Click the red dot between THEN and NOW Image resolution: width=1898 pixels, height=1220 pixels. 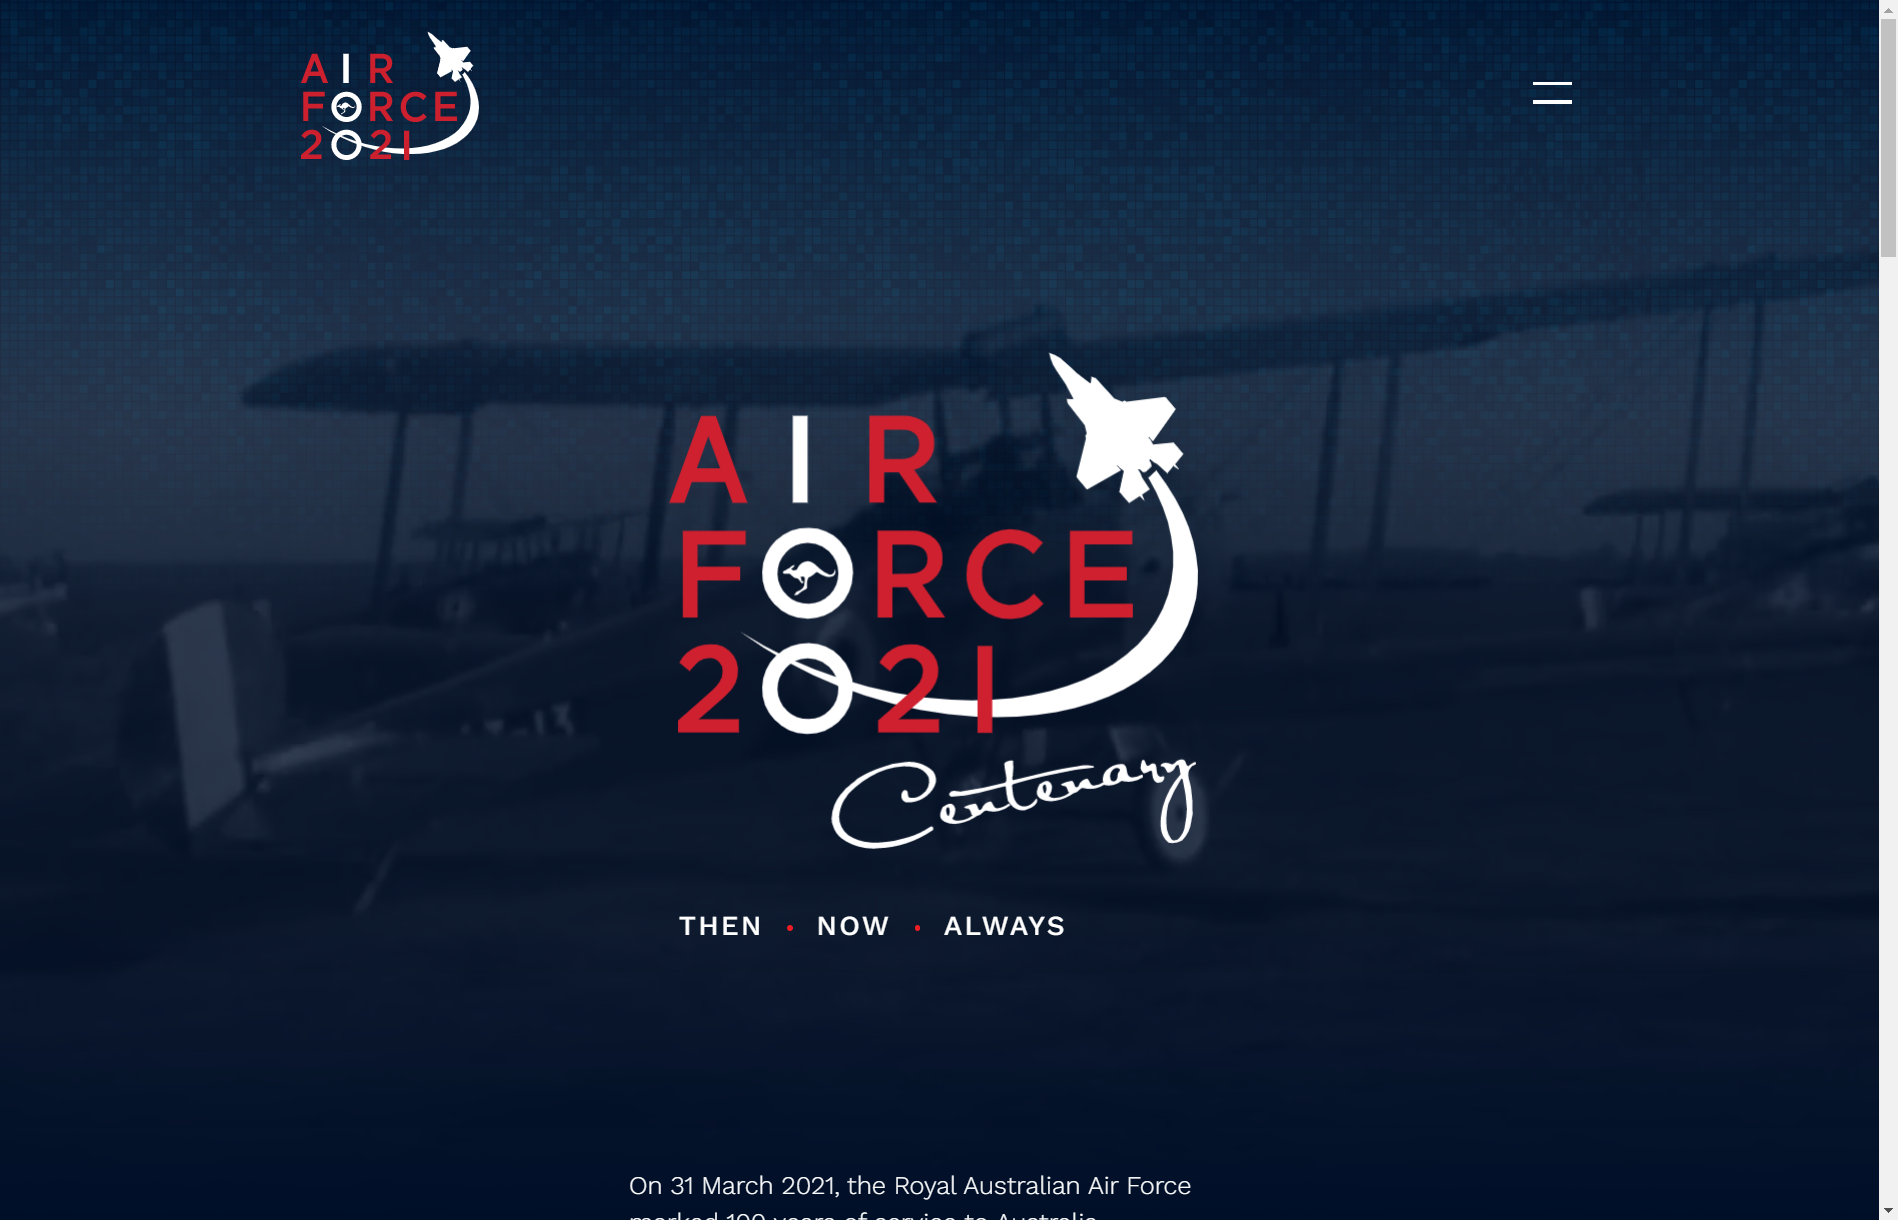coord(790,928)
